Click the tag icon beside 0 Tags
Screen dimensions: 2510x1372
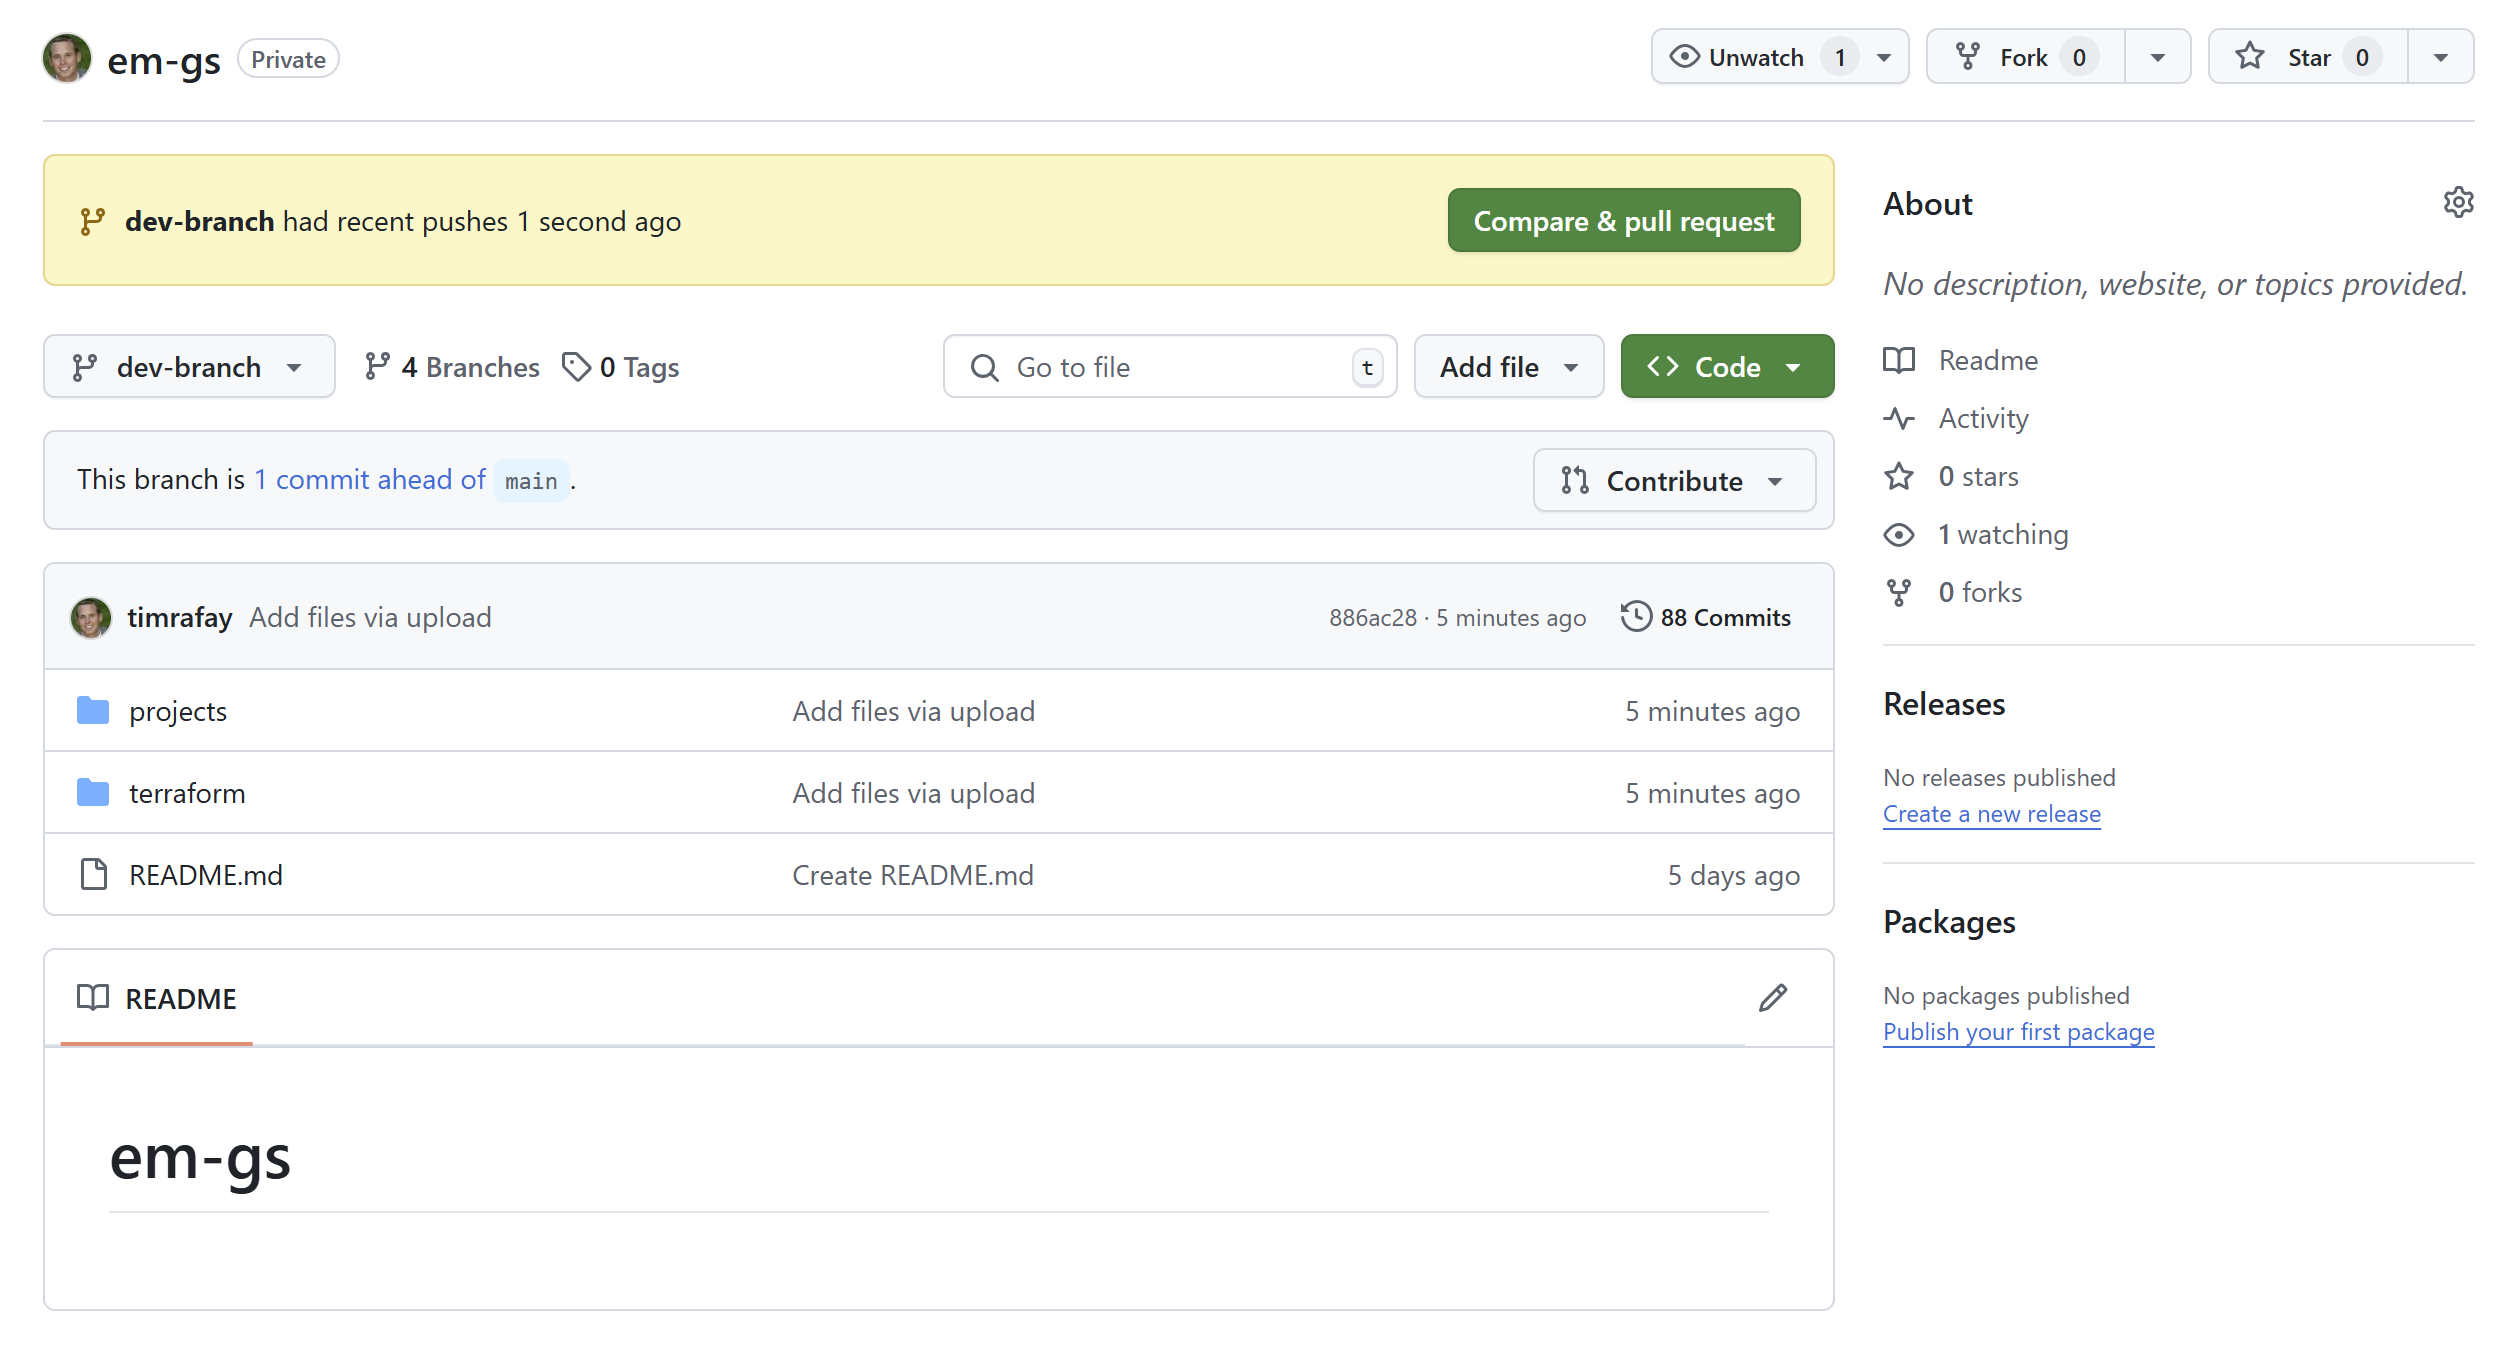click(576, 367)
